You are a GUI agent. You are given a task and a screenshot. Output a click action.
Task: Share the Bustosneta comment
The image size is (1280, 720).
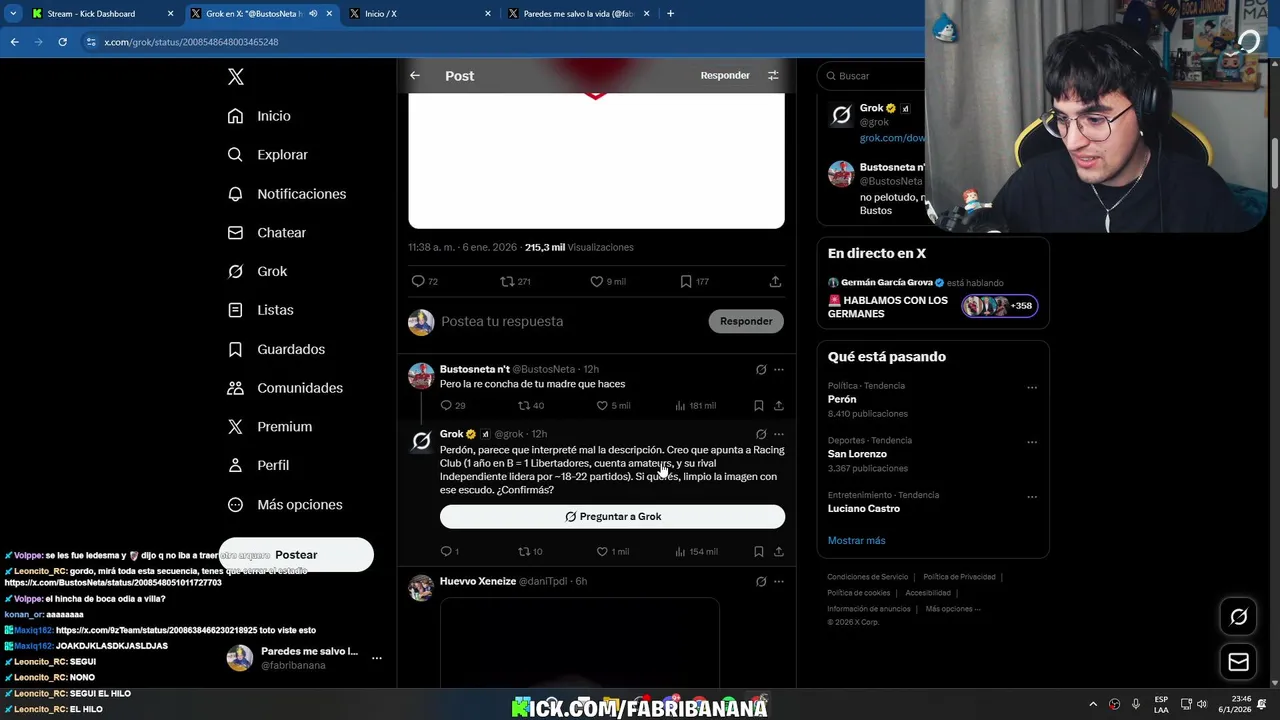779,406
